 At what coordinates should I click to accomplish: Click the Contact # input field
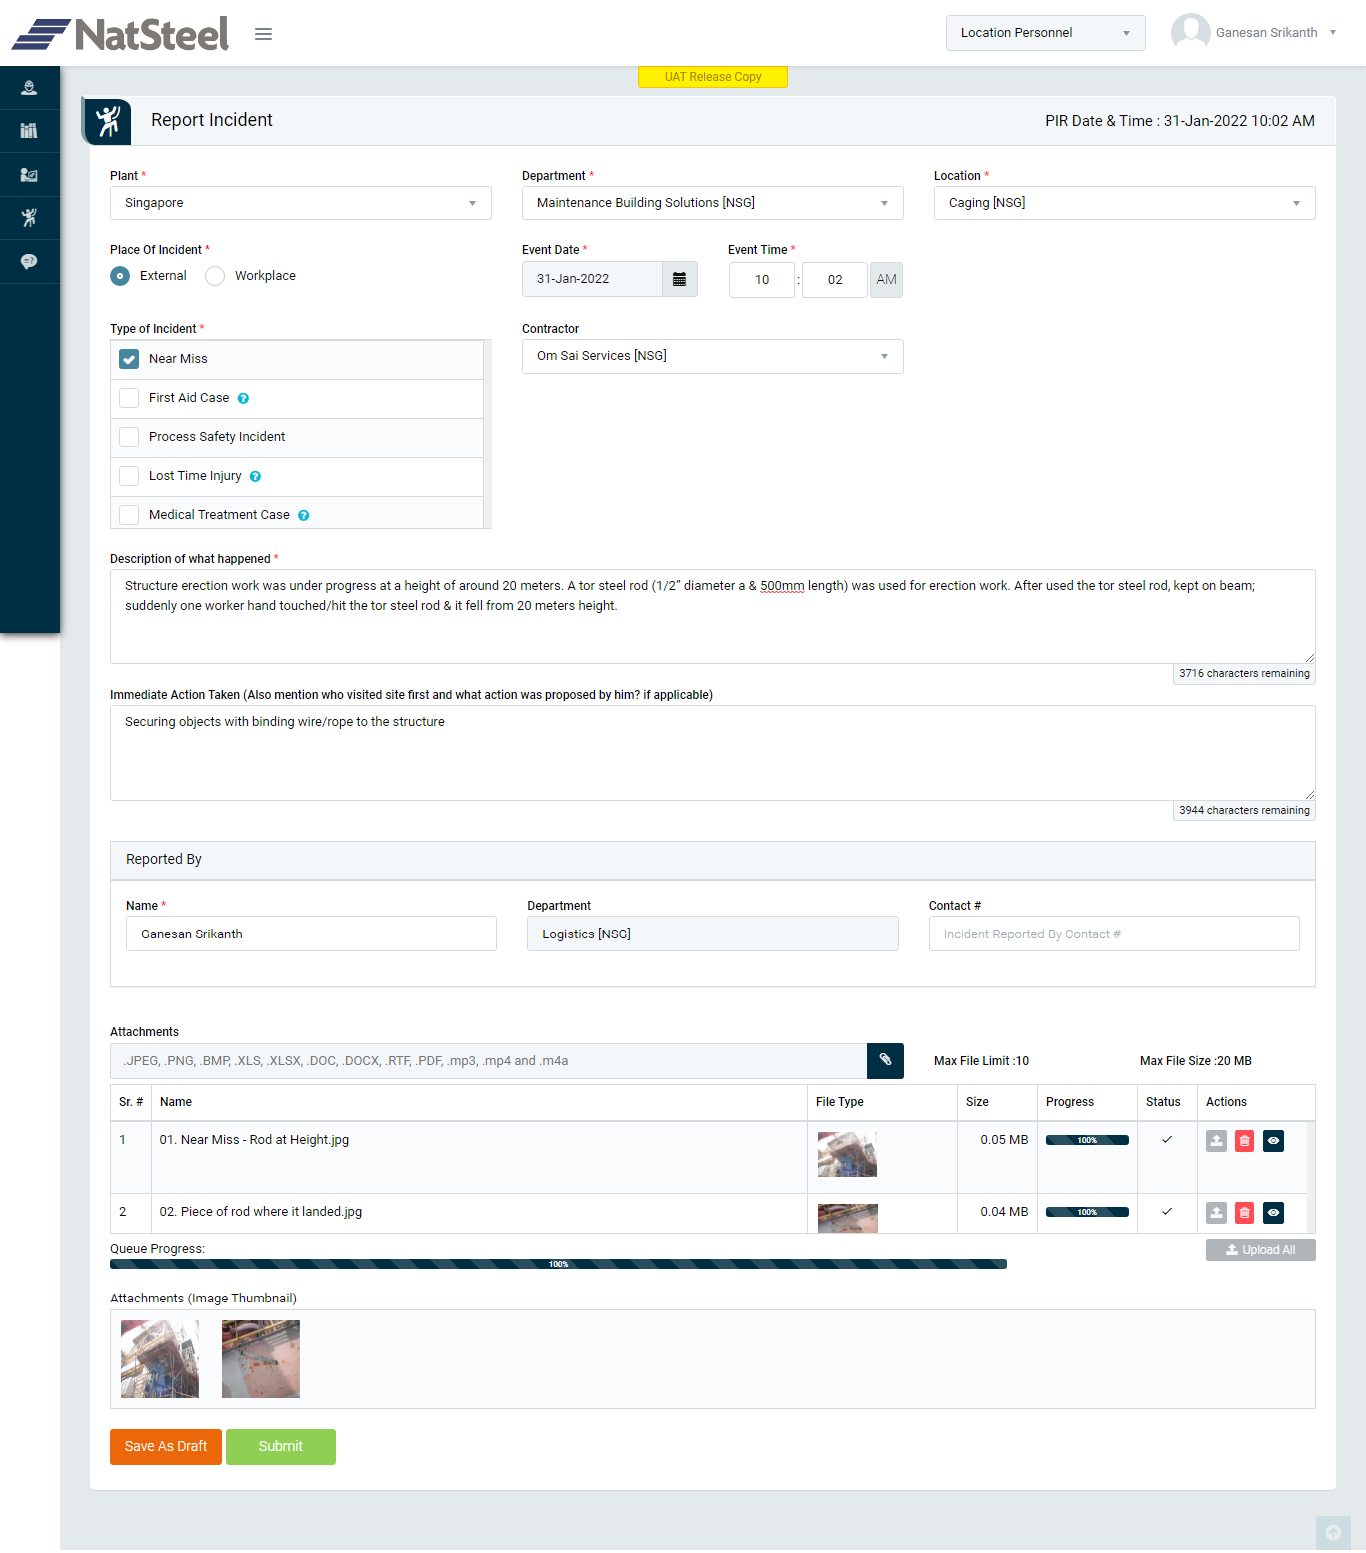pos(1114,934)
